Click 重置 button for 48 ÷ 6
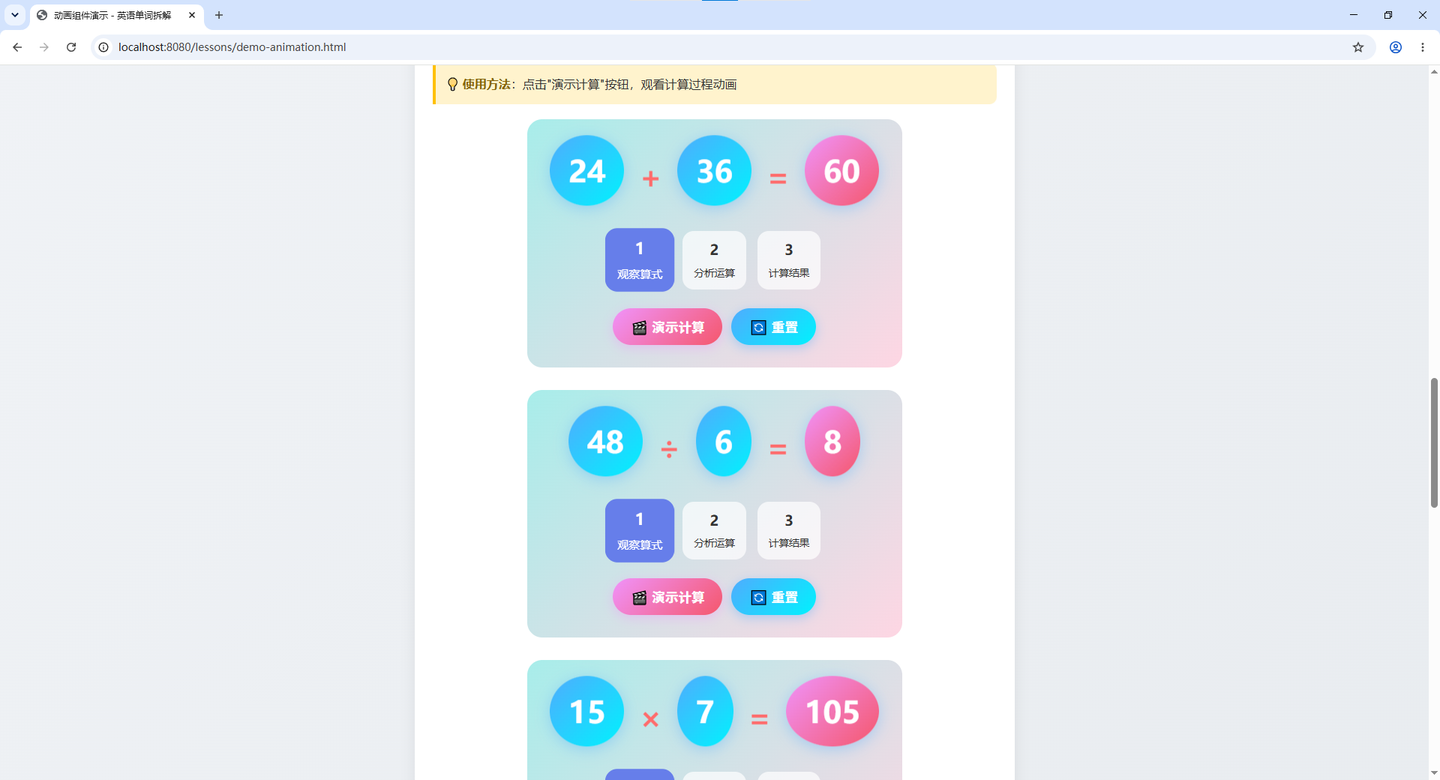Viewport: 1440px width, 780px height. pyautogui.click(x=773, y=597)
